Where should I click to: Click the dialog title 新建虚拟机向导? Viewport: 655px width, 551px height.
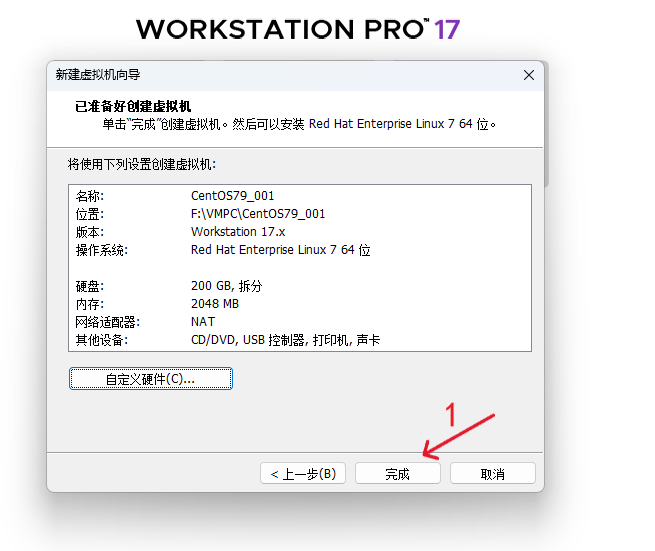point(98,75)
